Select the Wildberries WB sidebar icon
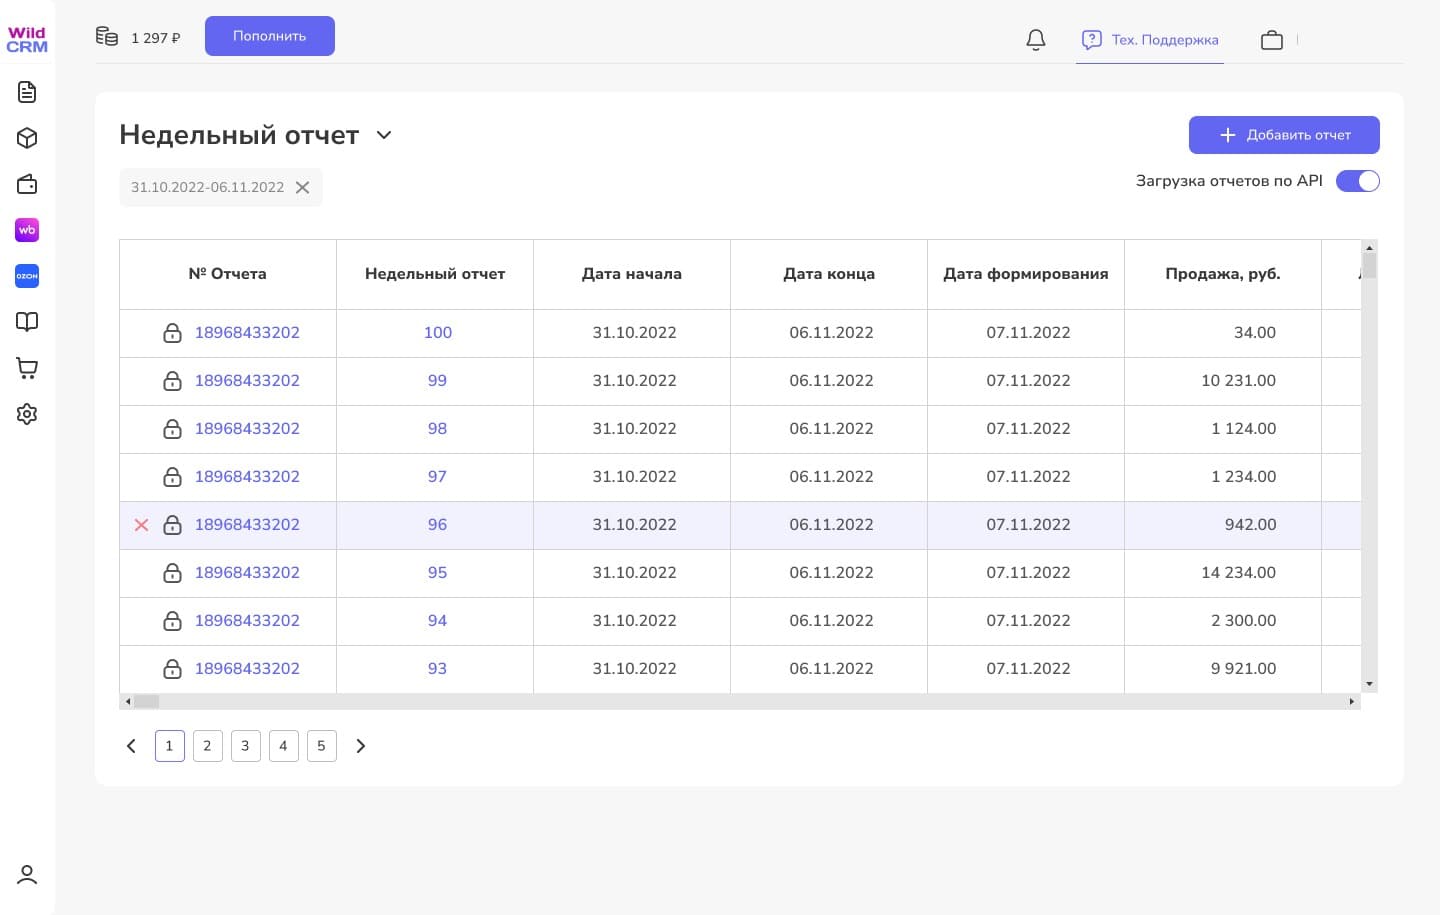Image resolution: width=1440 pixels, height=915 pixels. click(x=27, y=230)
